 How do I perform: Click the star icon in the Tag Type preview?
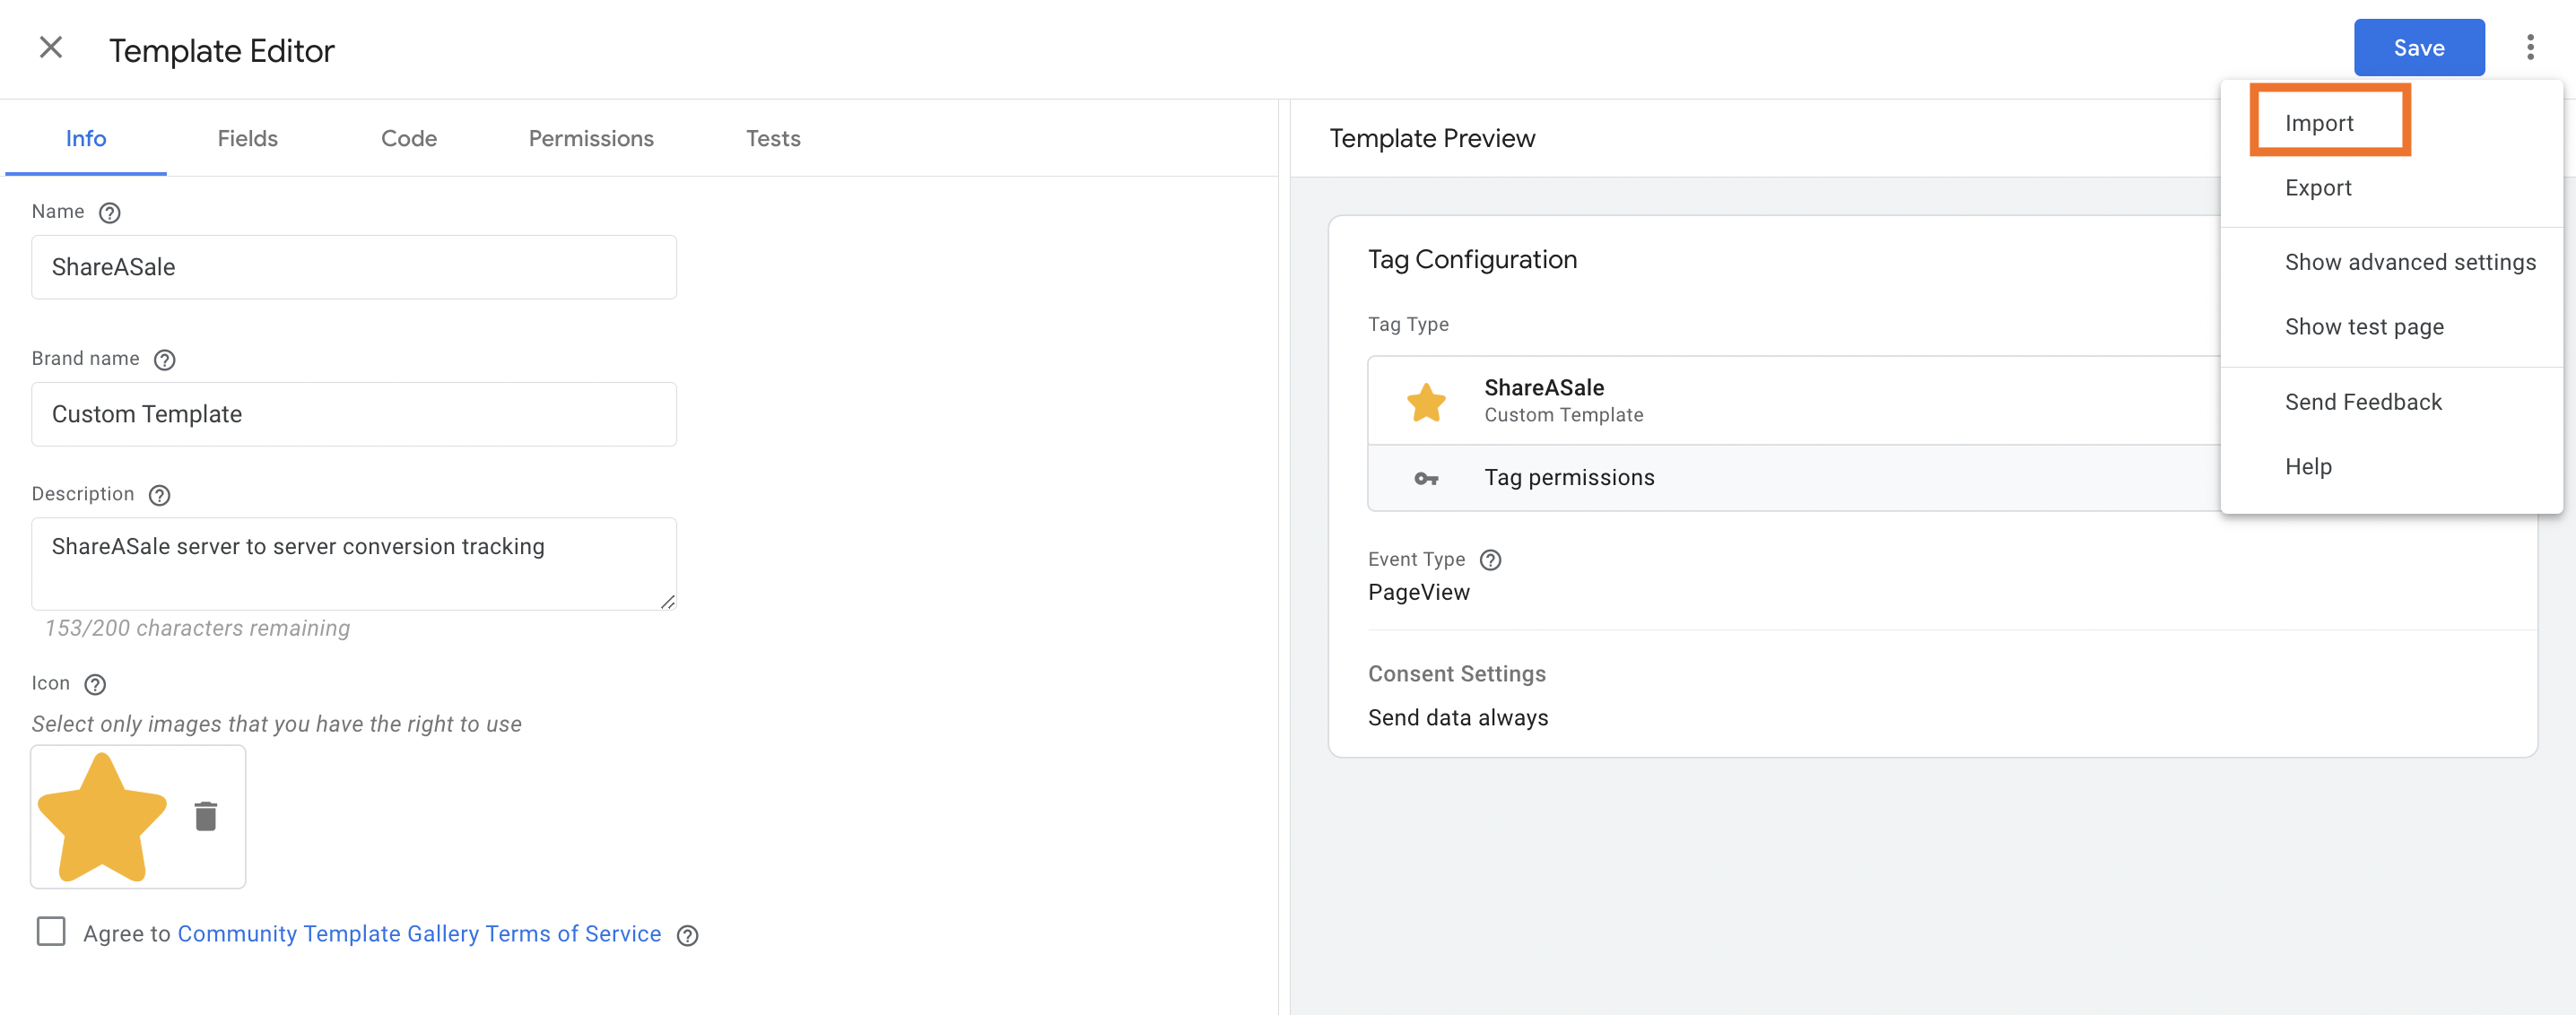point(1426,401)
